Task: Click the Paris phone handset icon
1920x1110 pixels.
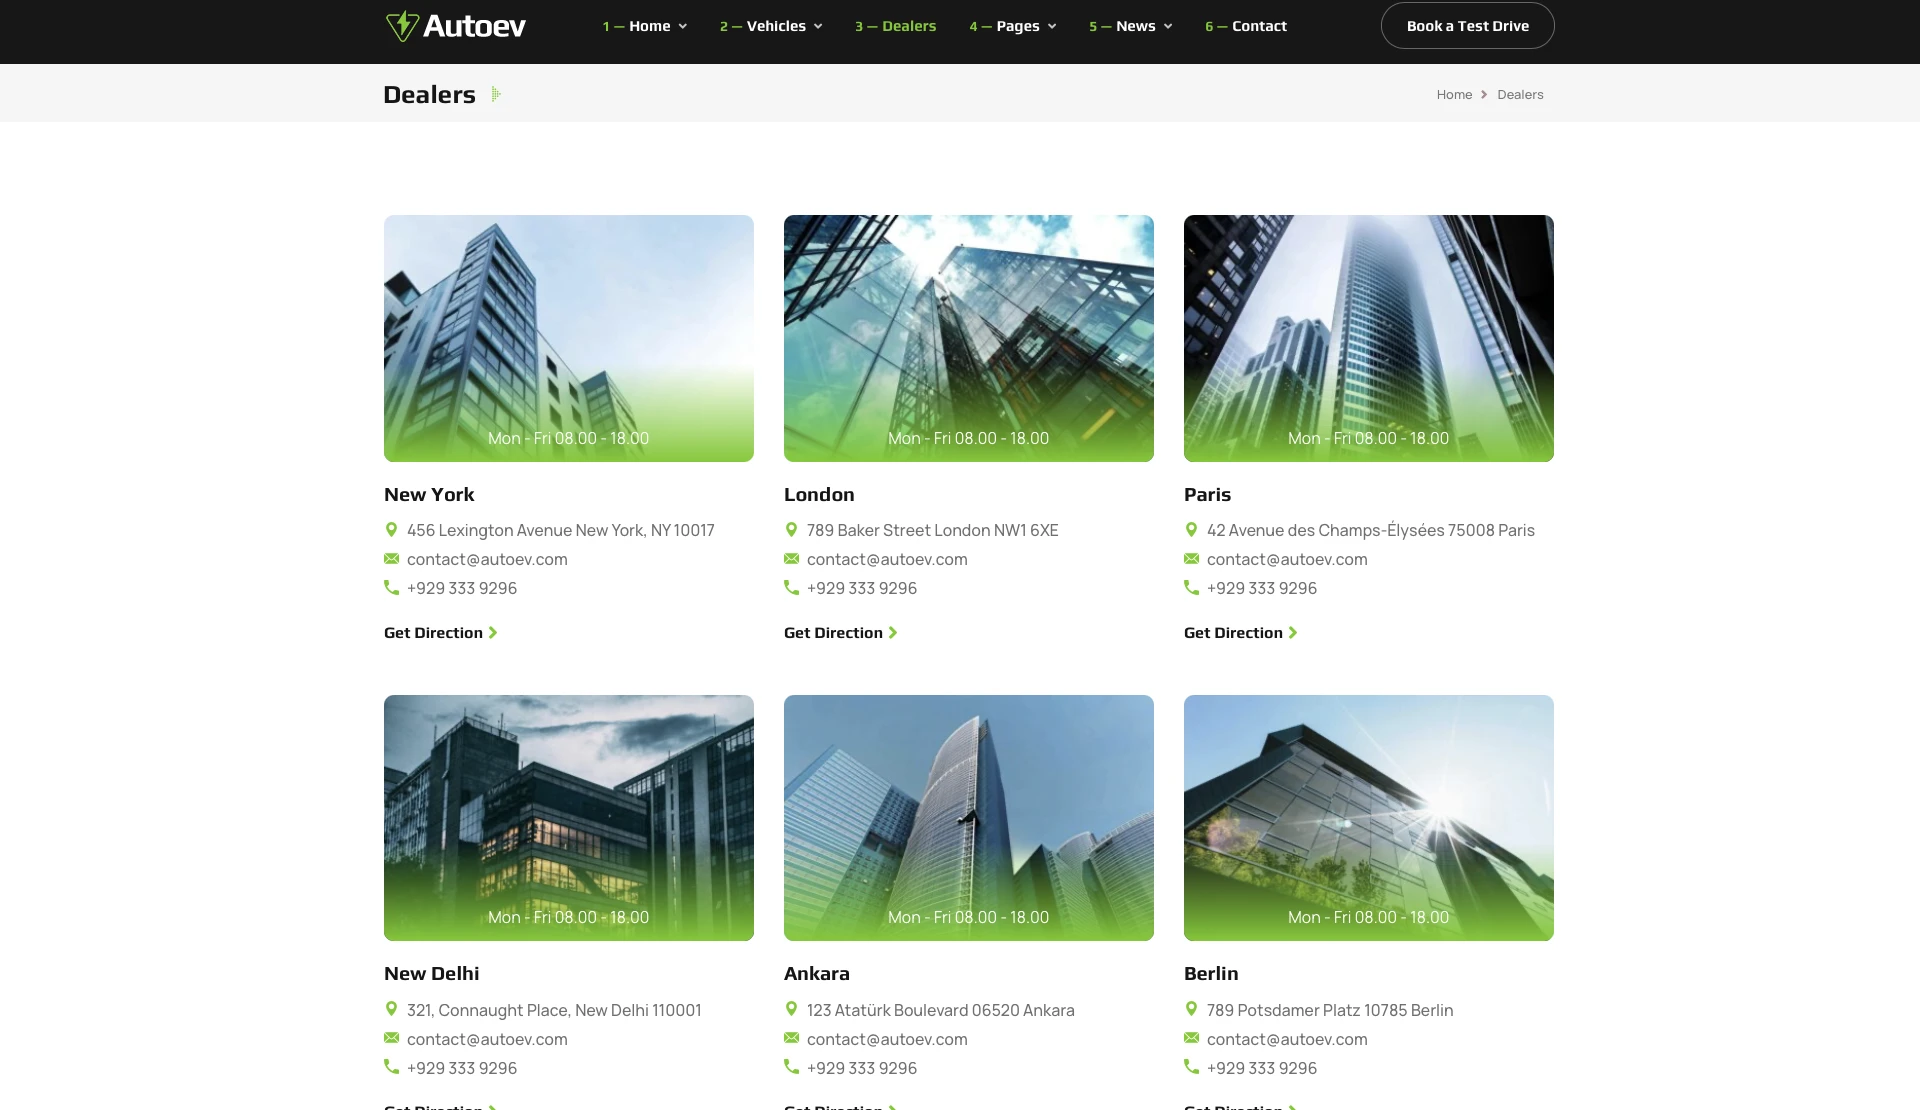Action: 1191,588
